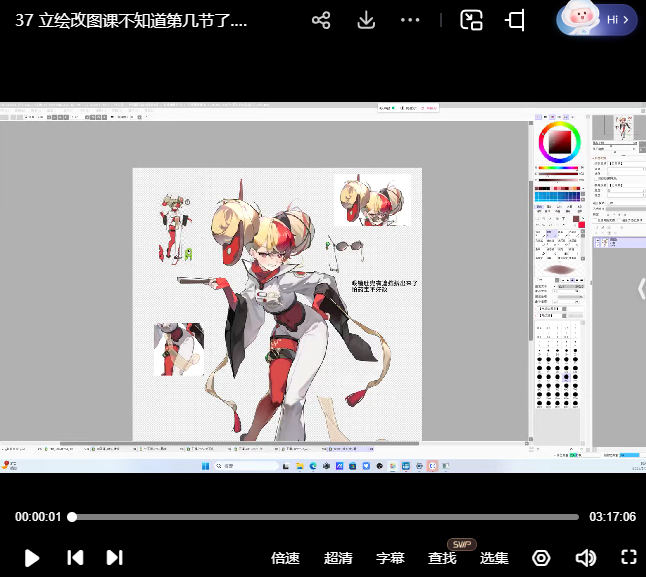This screenshot has height=577, width=646.
Task: Open player settings circular icon
Action: click(x=541, y=558)
